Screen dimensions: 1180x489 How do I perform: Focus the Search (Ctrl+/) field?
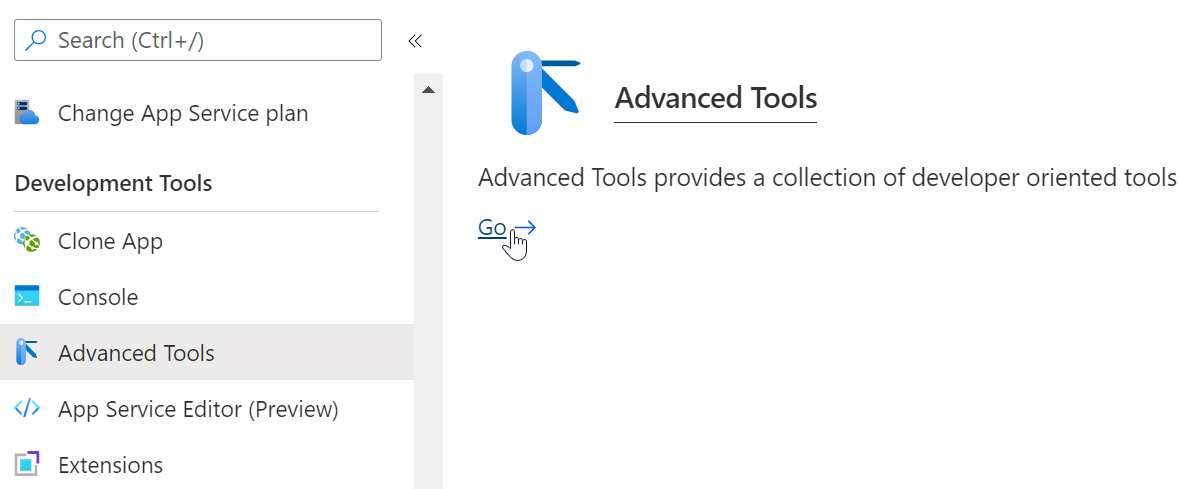click(x=198, y=40)
